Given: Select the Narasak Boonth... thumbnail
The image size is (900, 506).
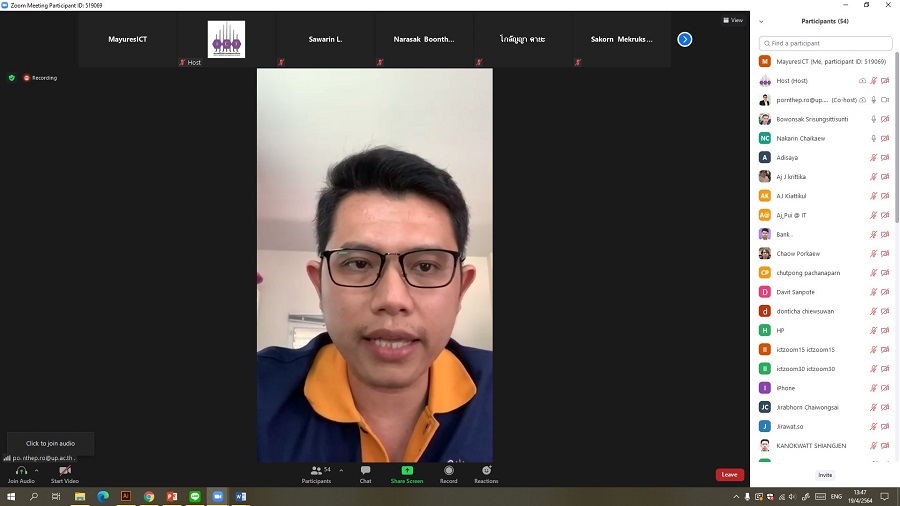Looking at the screenshot, I should pos(424,39).
